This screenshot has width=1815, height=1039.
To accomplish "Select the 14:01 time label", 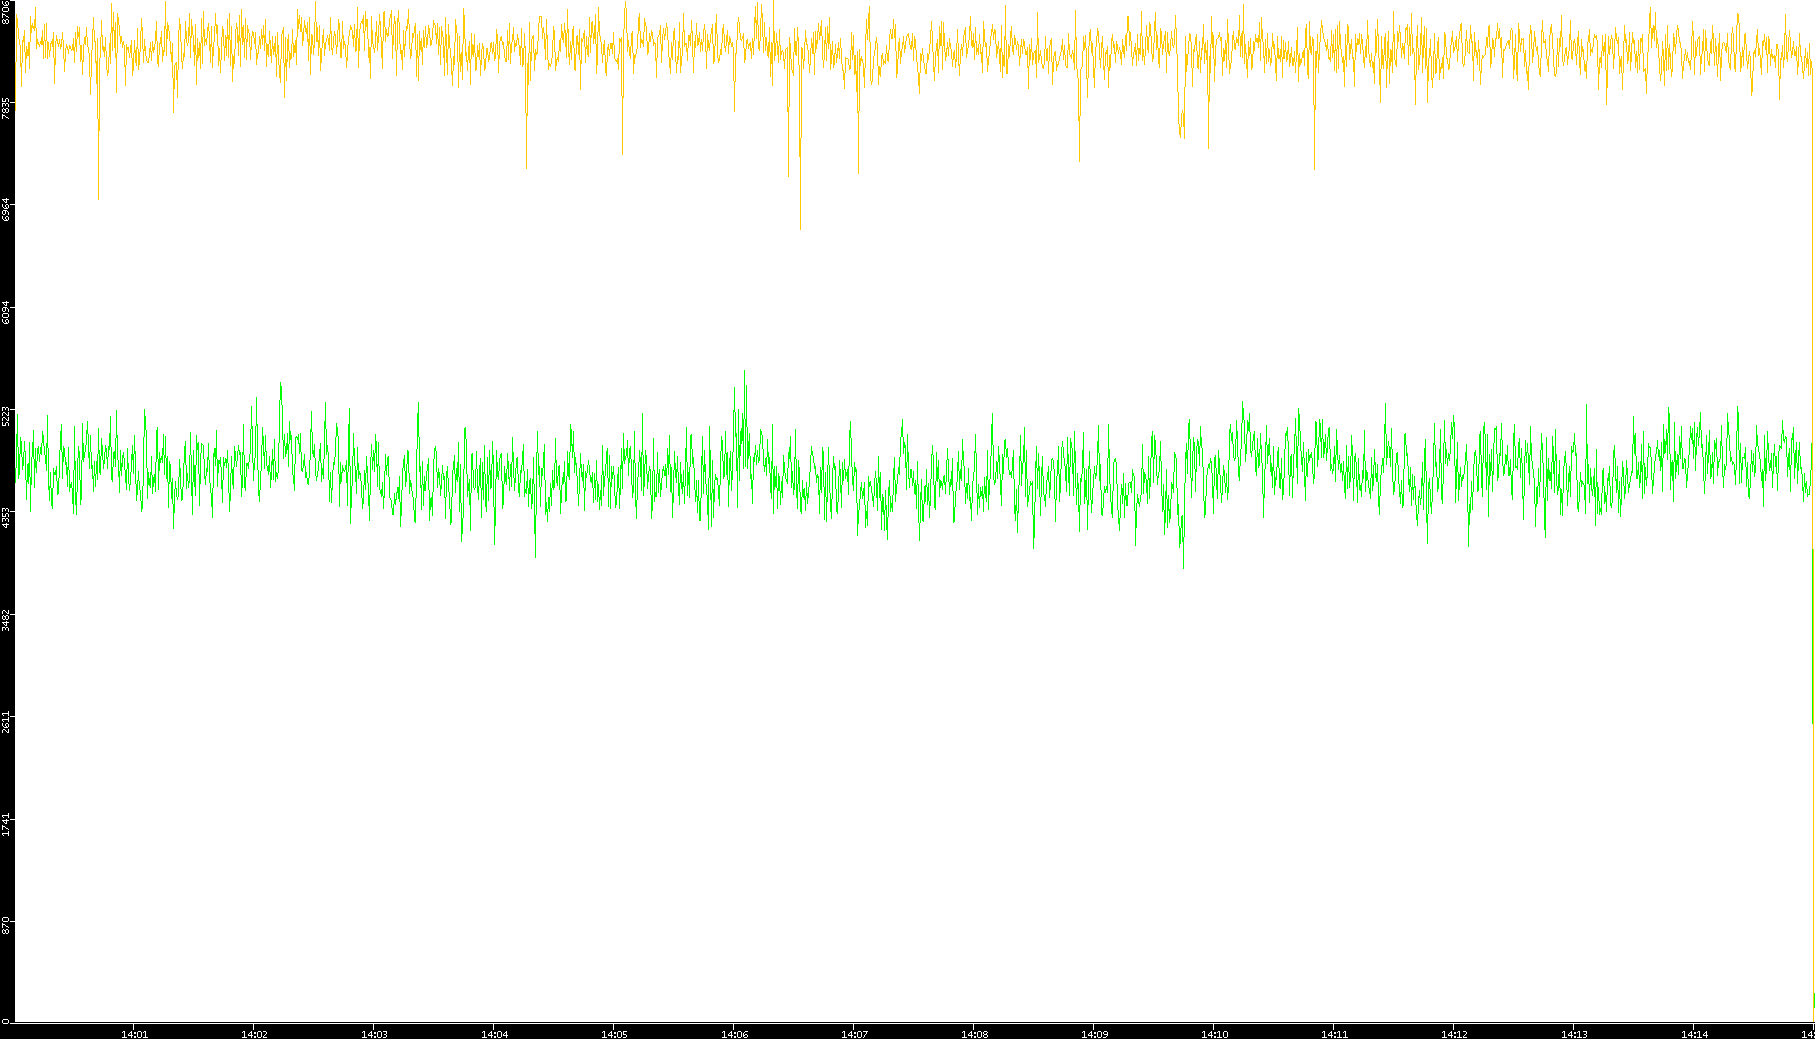I will tap(135, 1034).
